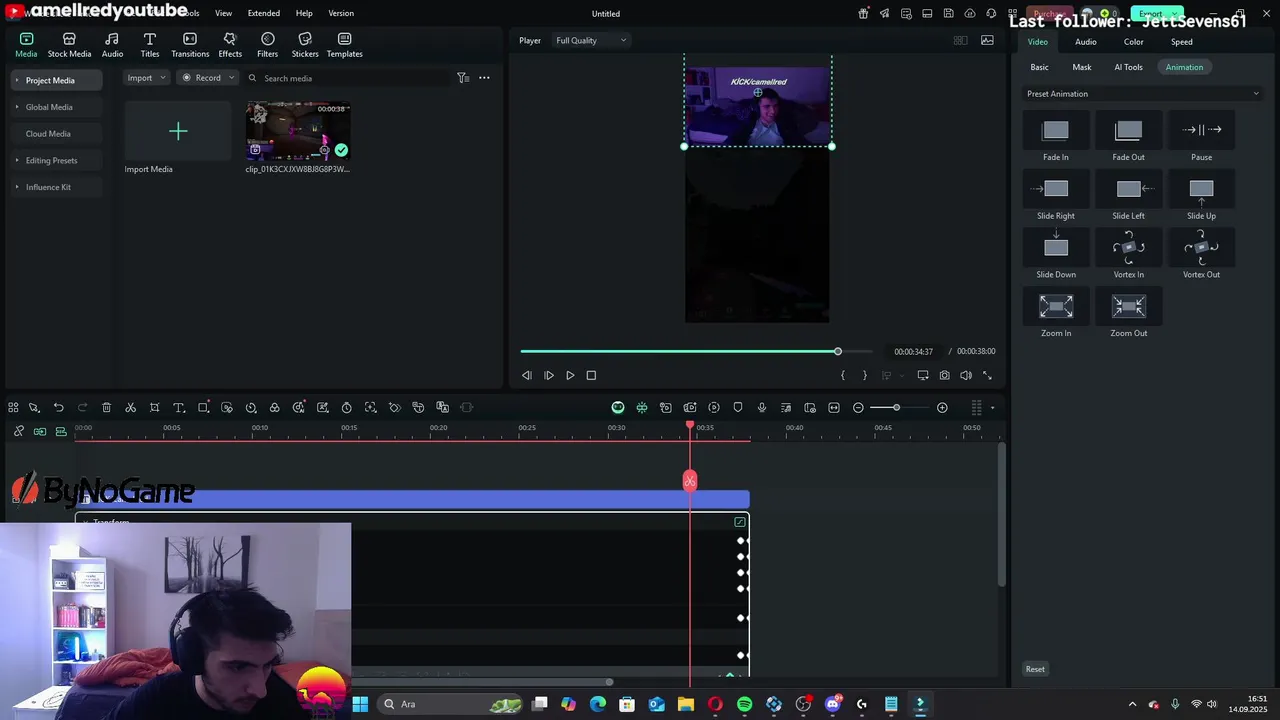Select the crop tool in timeline toolbar
Screen dimensions: 1280x720
[x=154, y=407]
